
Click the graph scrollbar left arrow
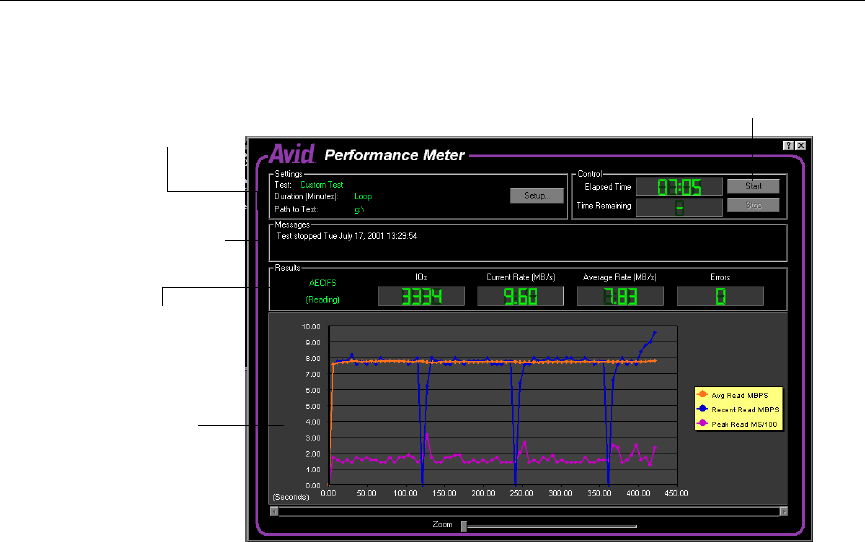pos(274,512)
